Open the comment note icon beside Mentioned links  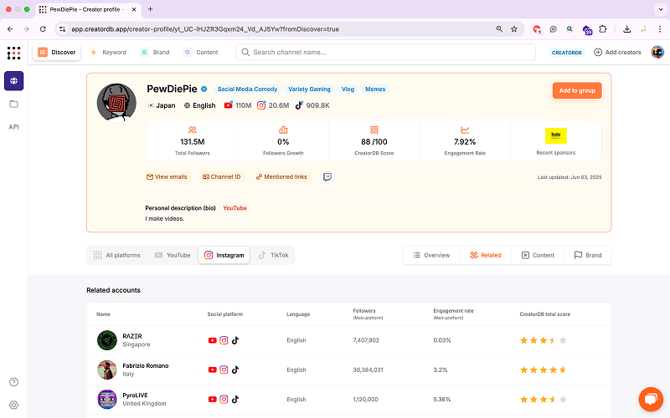[x=327, y=177]
